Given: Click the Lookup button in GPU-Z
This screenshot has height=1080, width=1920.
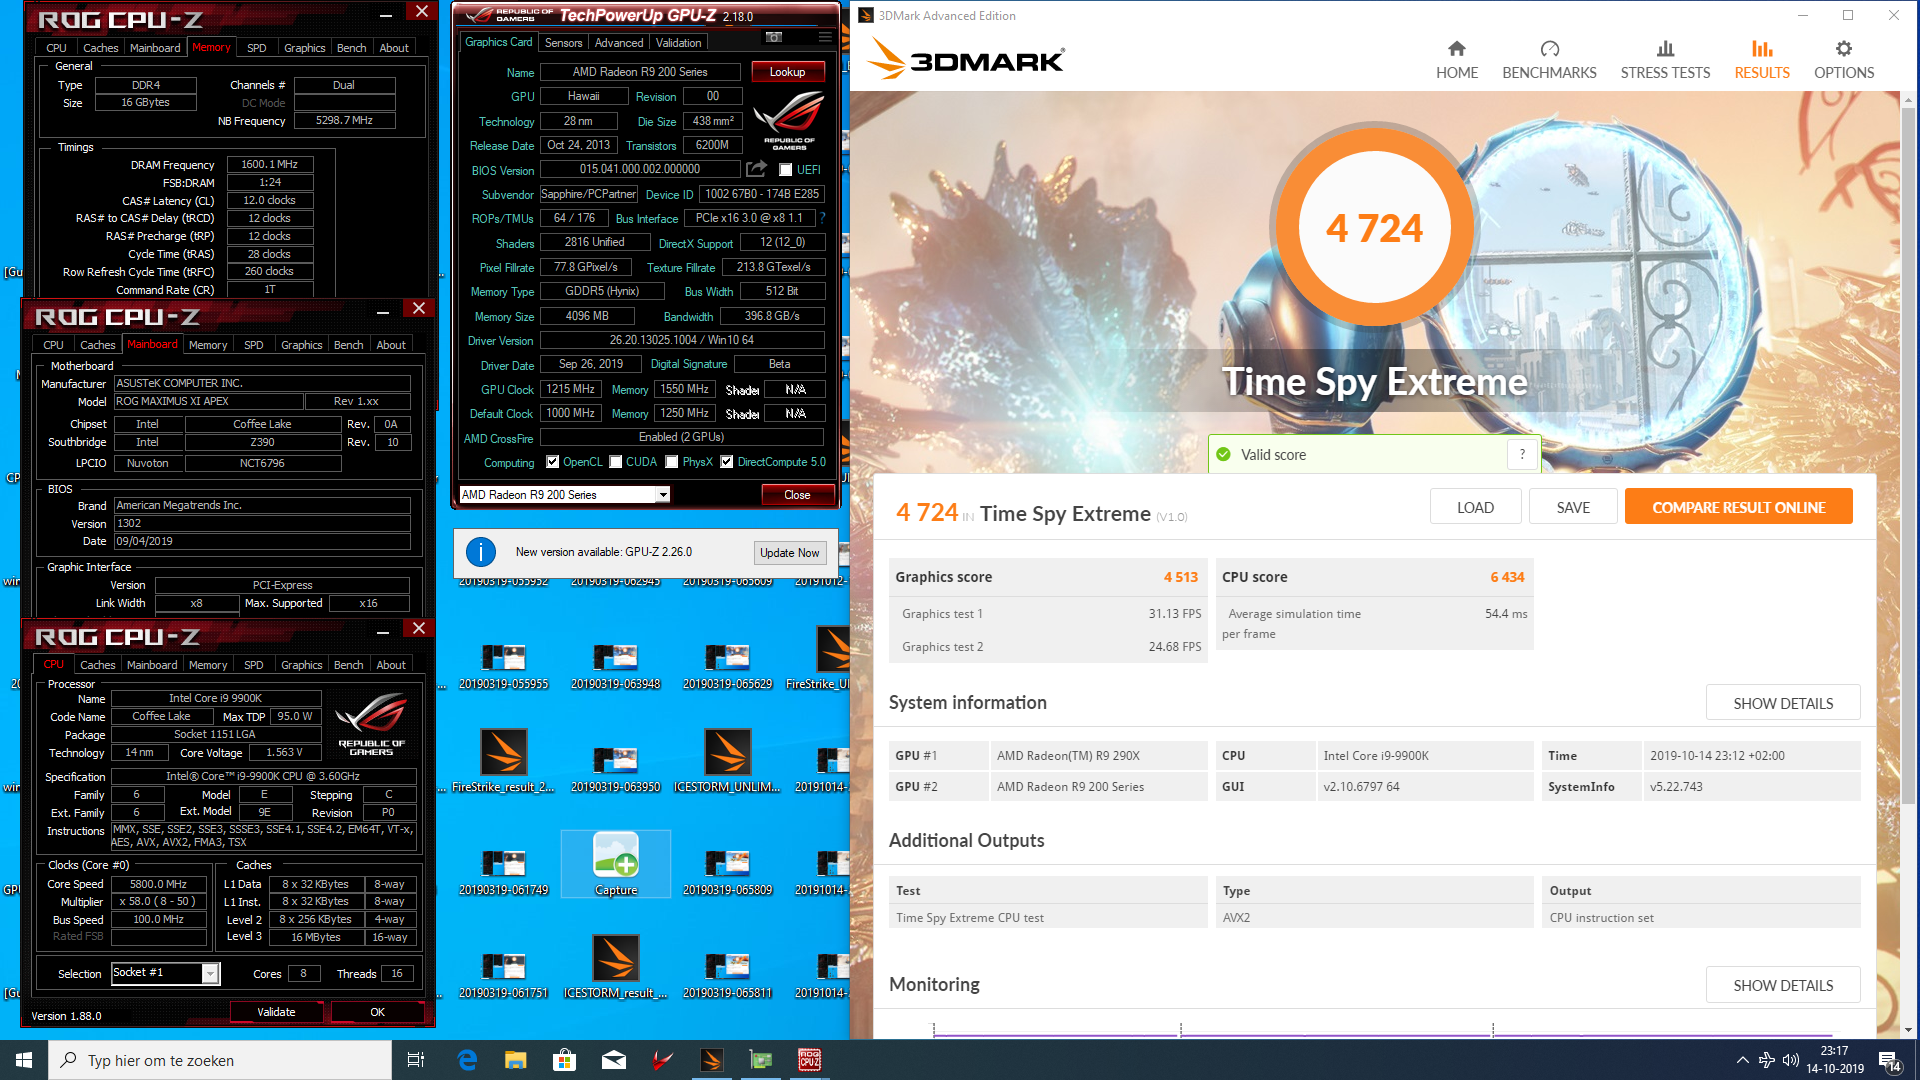Looking at the screenshot, I should pos(787,72).
